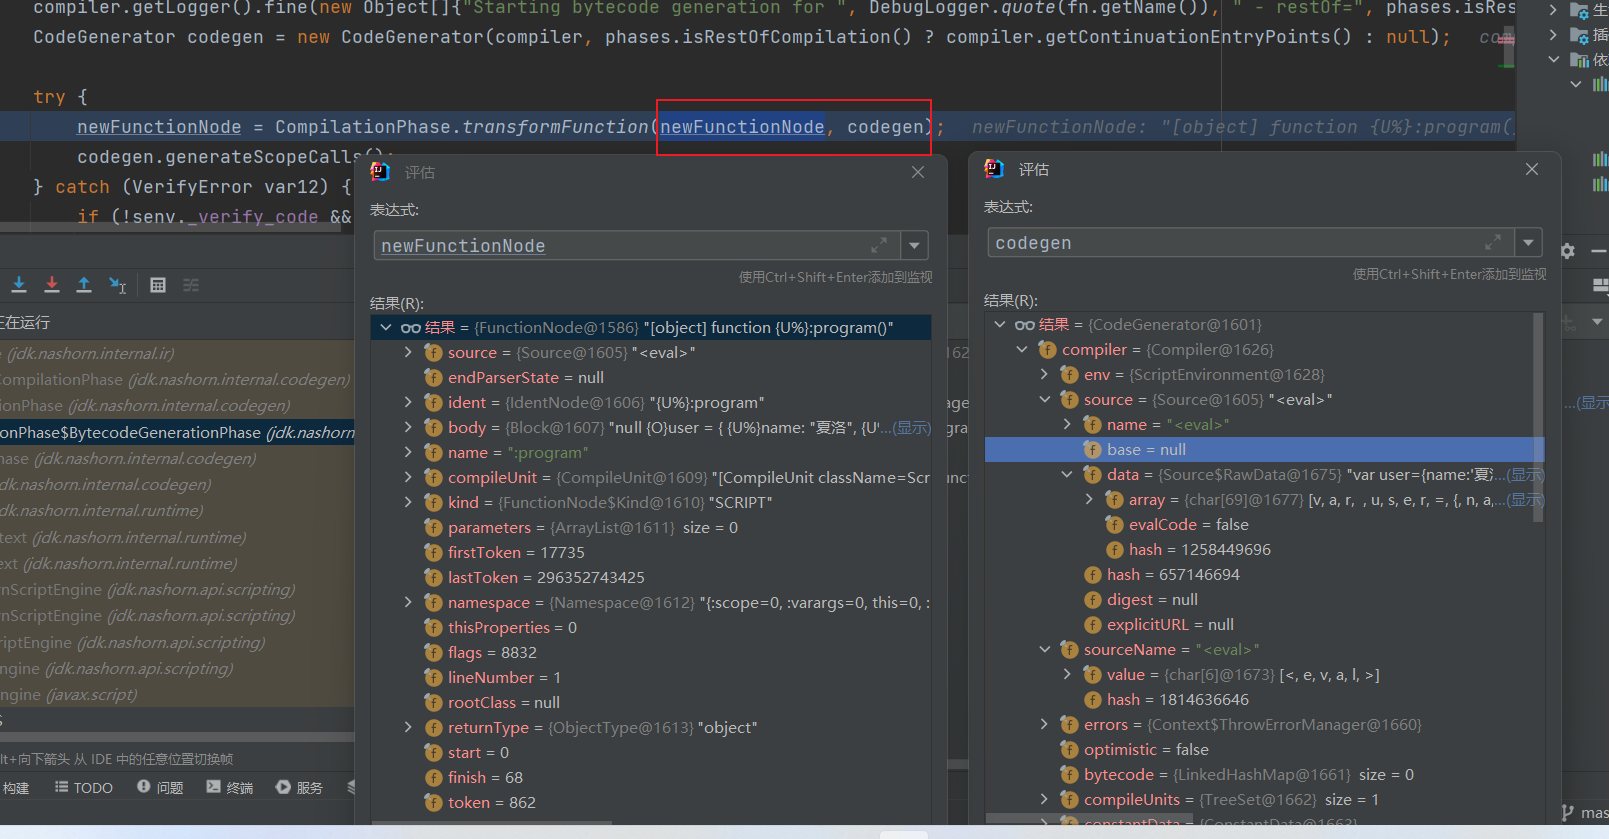
Task: Open the Evaluate Expression calculator icon
Action: point(158,285)
